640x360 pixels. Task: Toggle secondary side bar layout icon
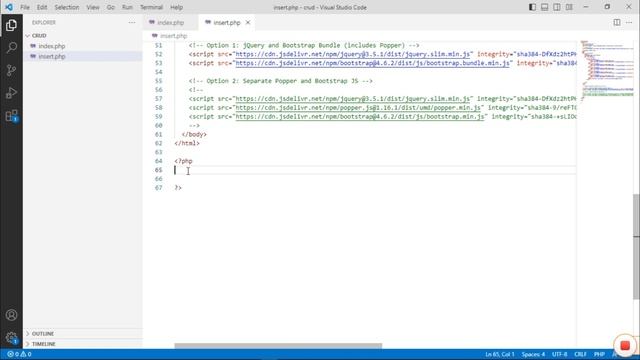click(557, 7)
